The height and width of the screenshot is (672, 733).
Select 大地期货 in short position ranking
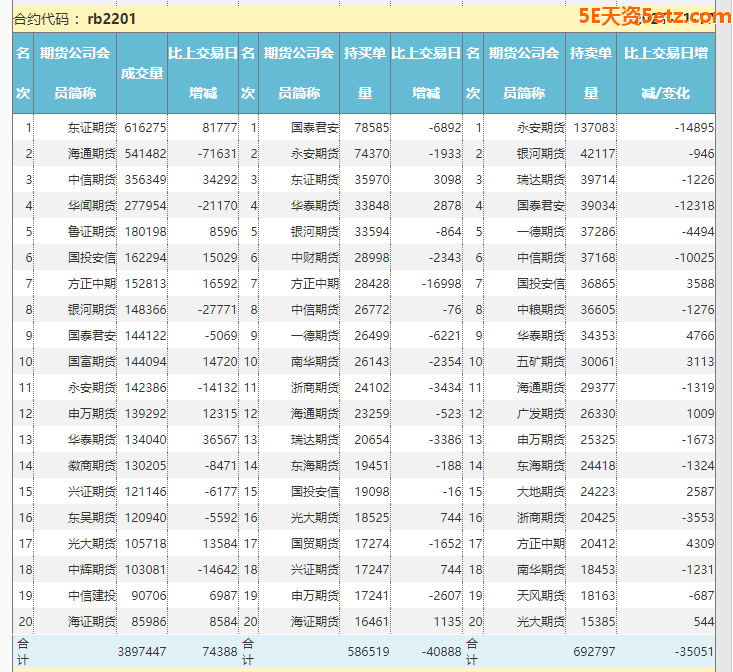point(541,492)
